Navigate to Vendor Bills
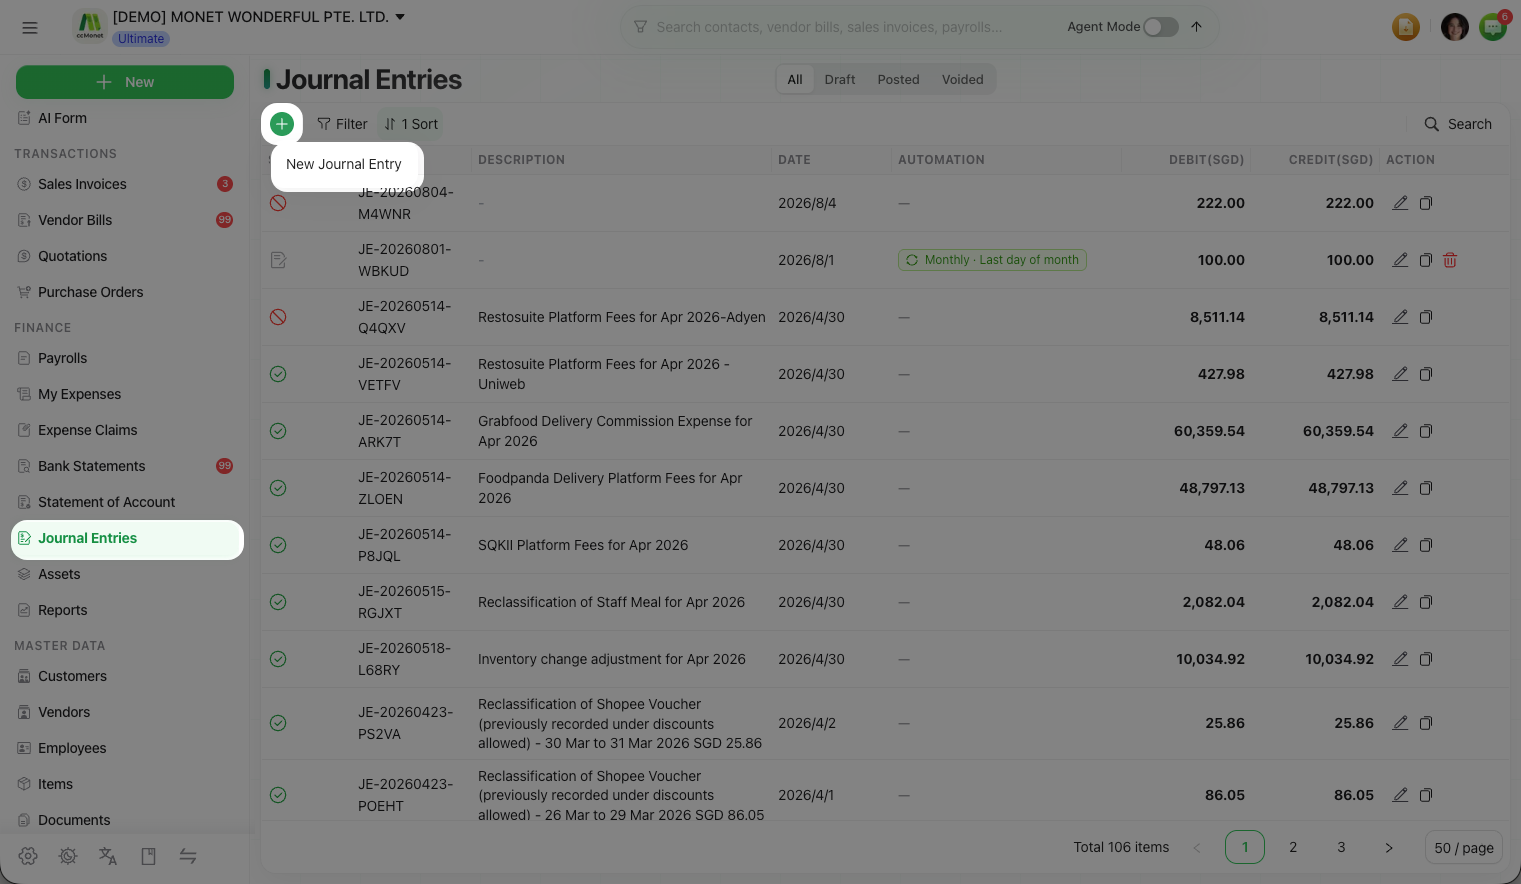 click(127, 220)
